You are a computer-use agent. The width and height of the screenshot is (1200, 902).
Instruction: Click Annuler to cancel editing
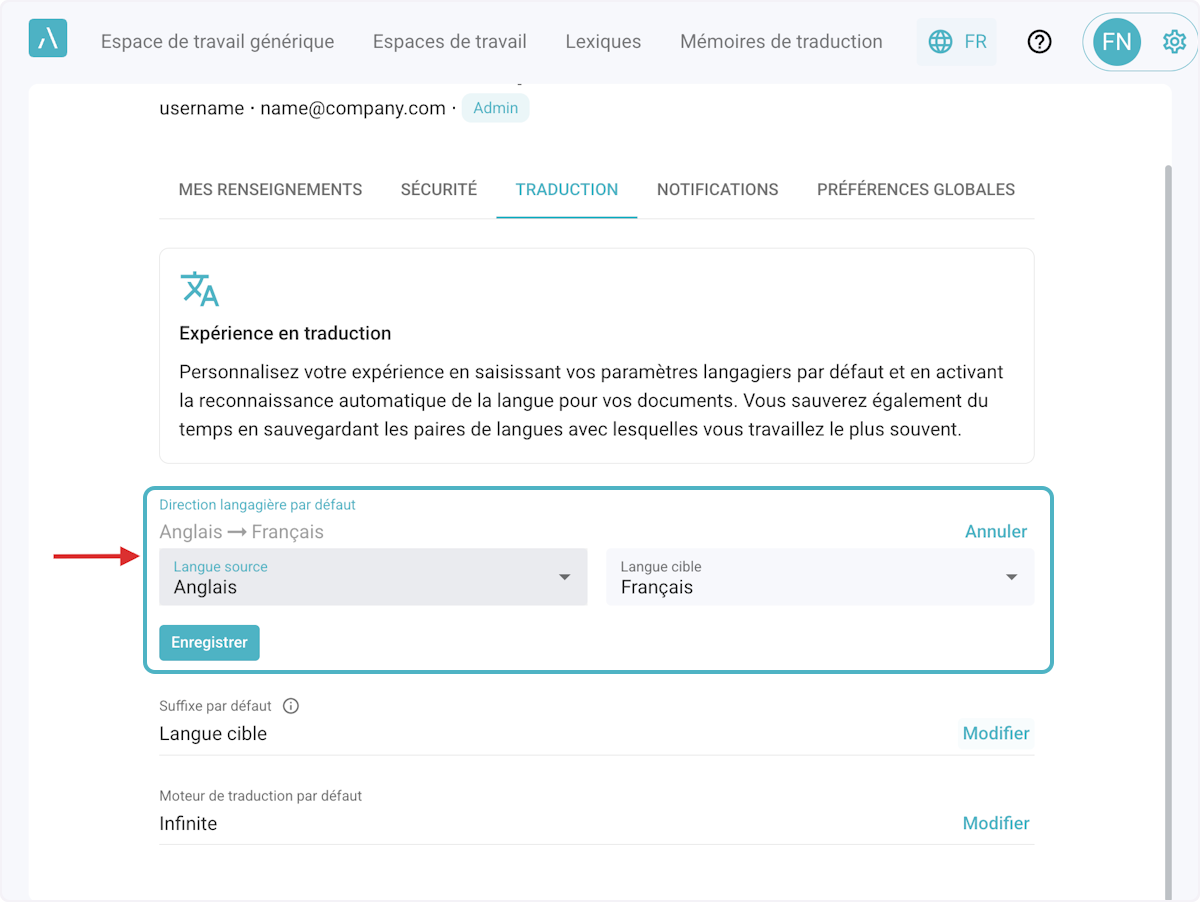tap(995, 532)
